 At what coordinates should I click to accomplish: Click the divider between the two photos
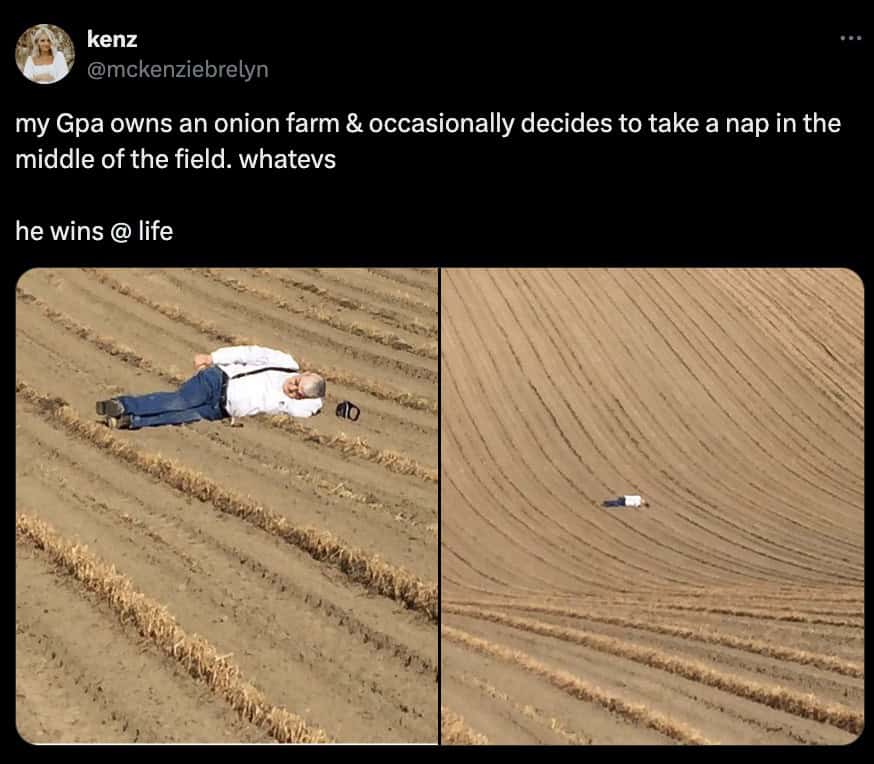pyautogui.click(x=440, y=505)
